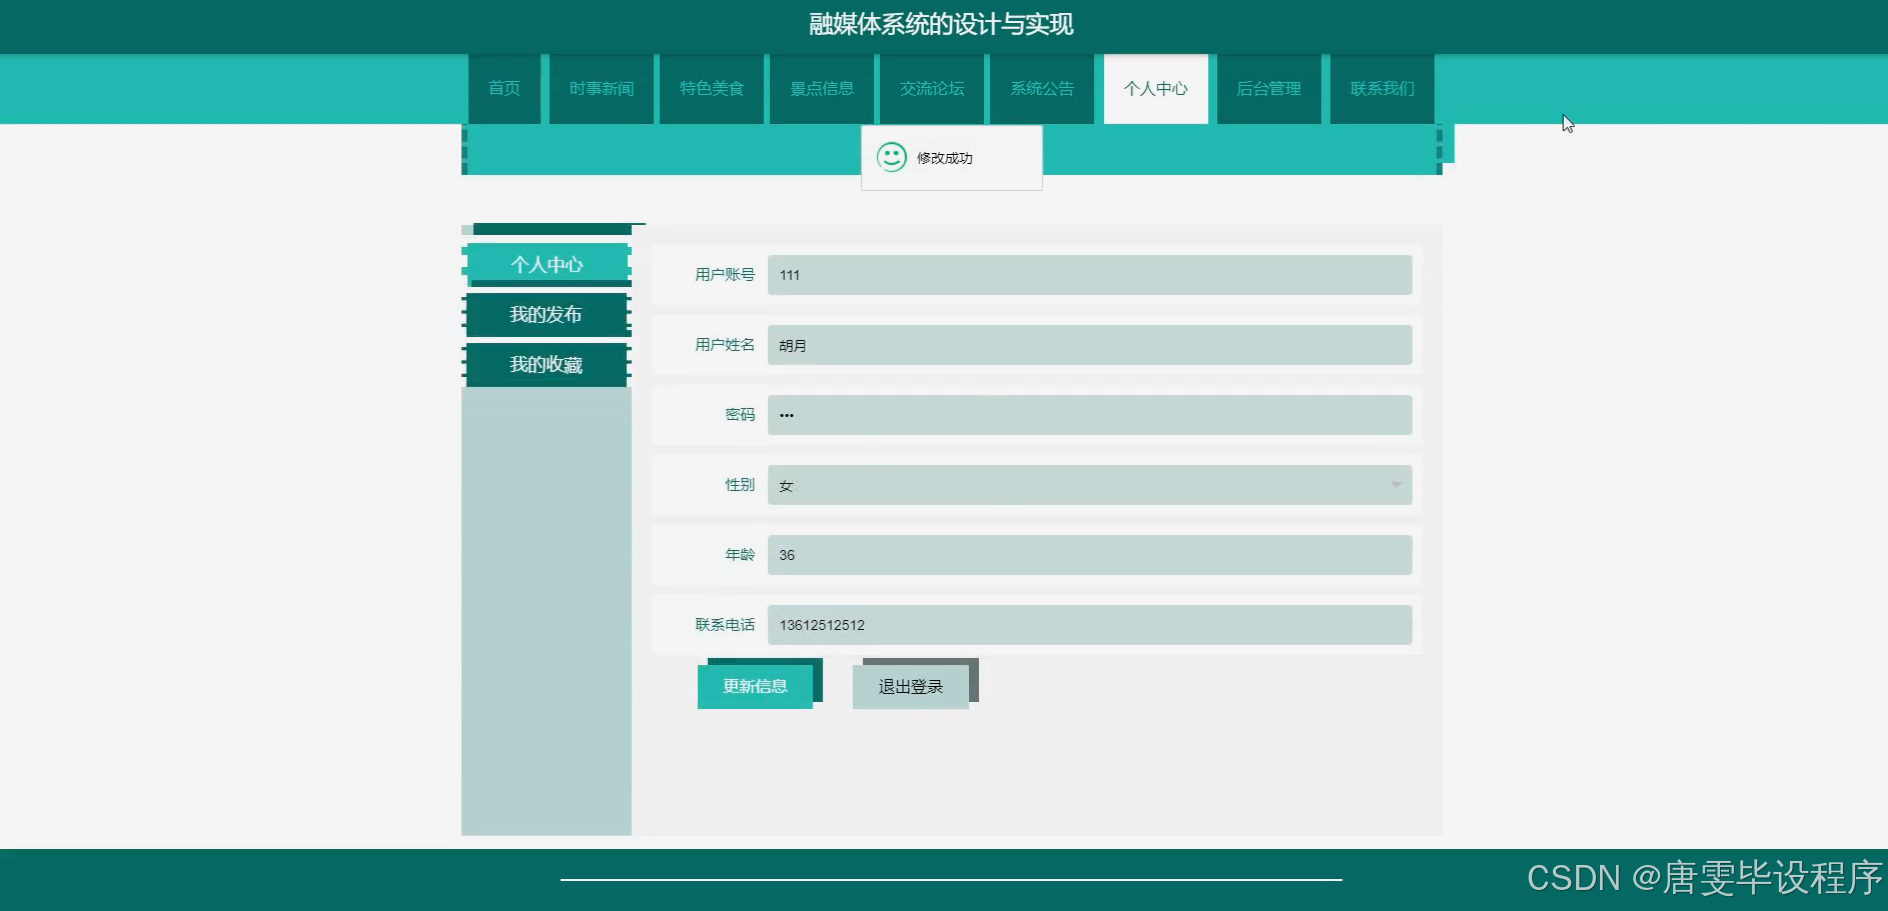The image size is (1888, 911).
Task: Click the smiley icon in success notification
Action: pos(891,157)
